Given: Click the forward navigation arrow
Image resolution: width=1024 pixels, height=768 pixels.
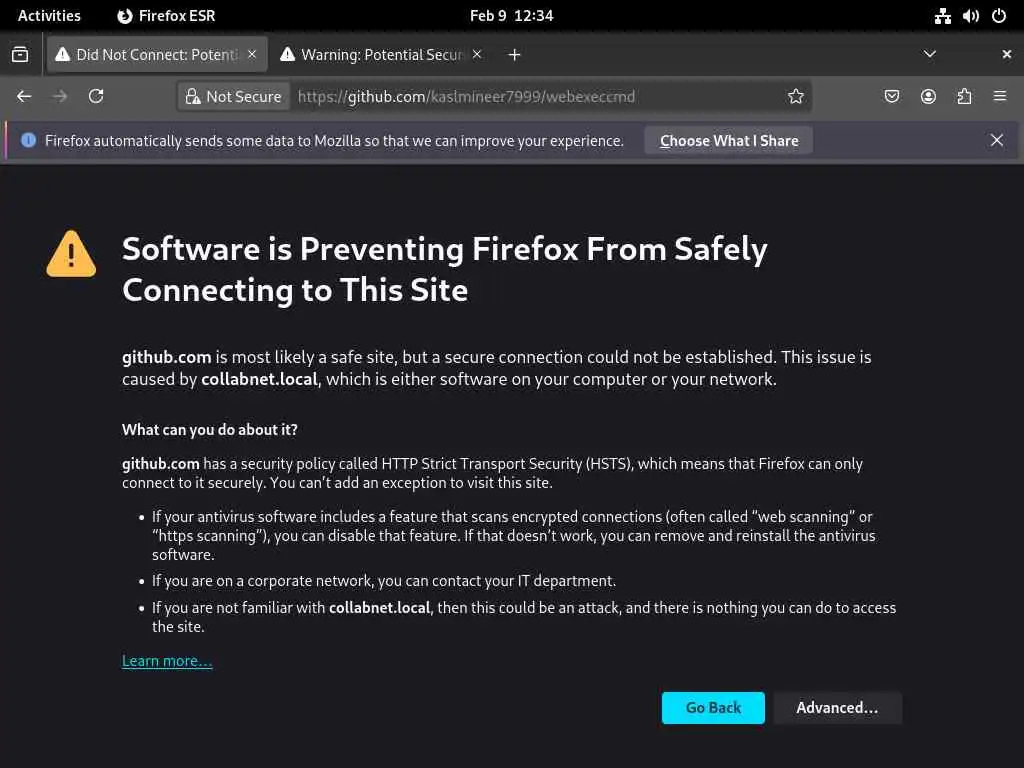Looking at the screenshot, I should (60, 97).
